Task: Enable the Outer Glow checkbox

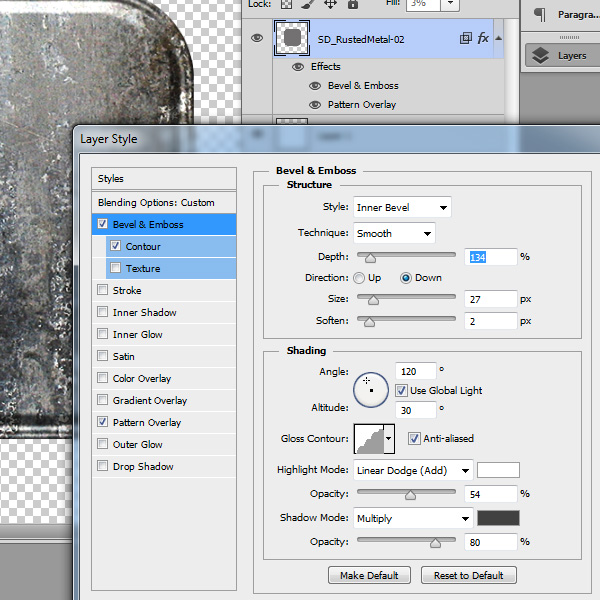Action: (103, 443)
